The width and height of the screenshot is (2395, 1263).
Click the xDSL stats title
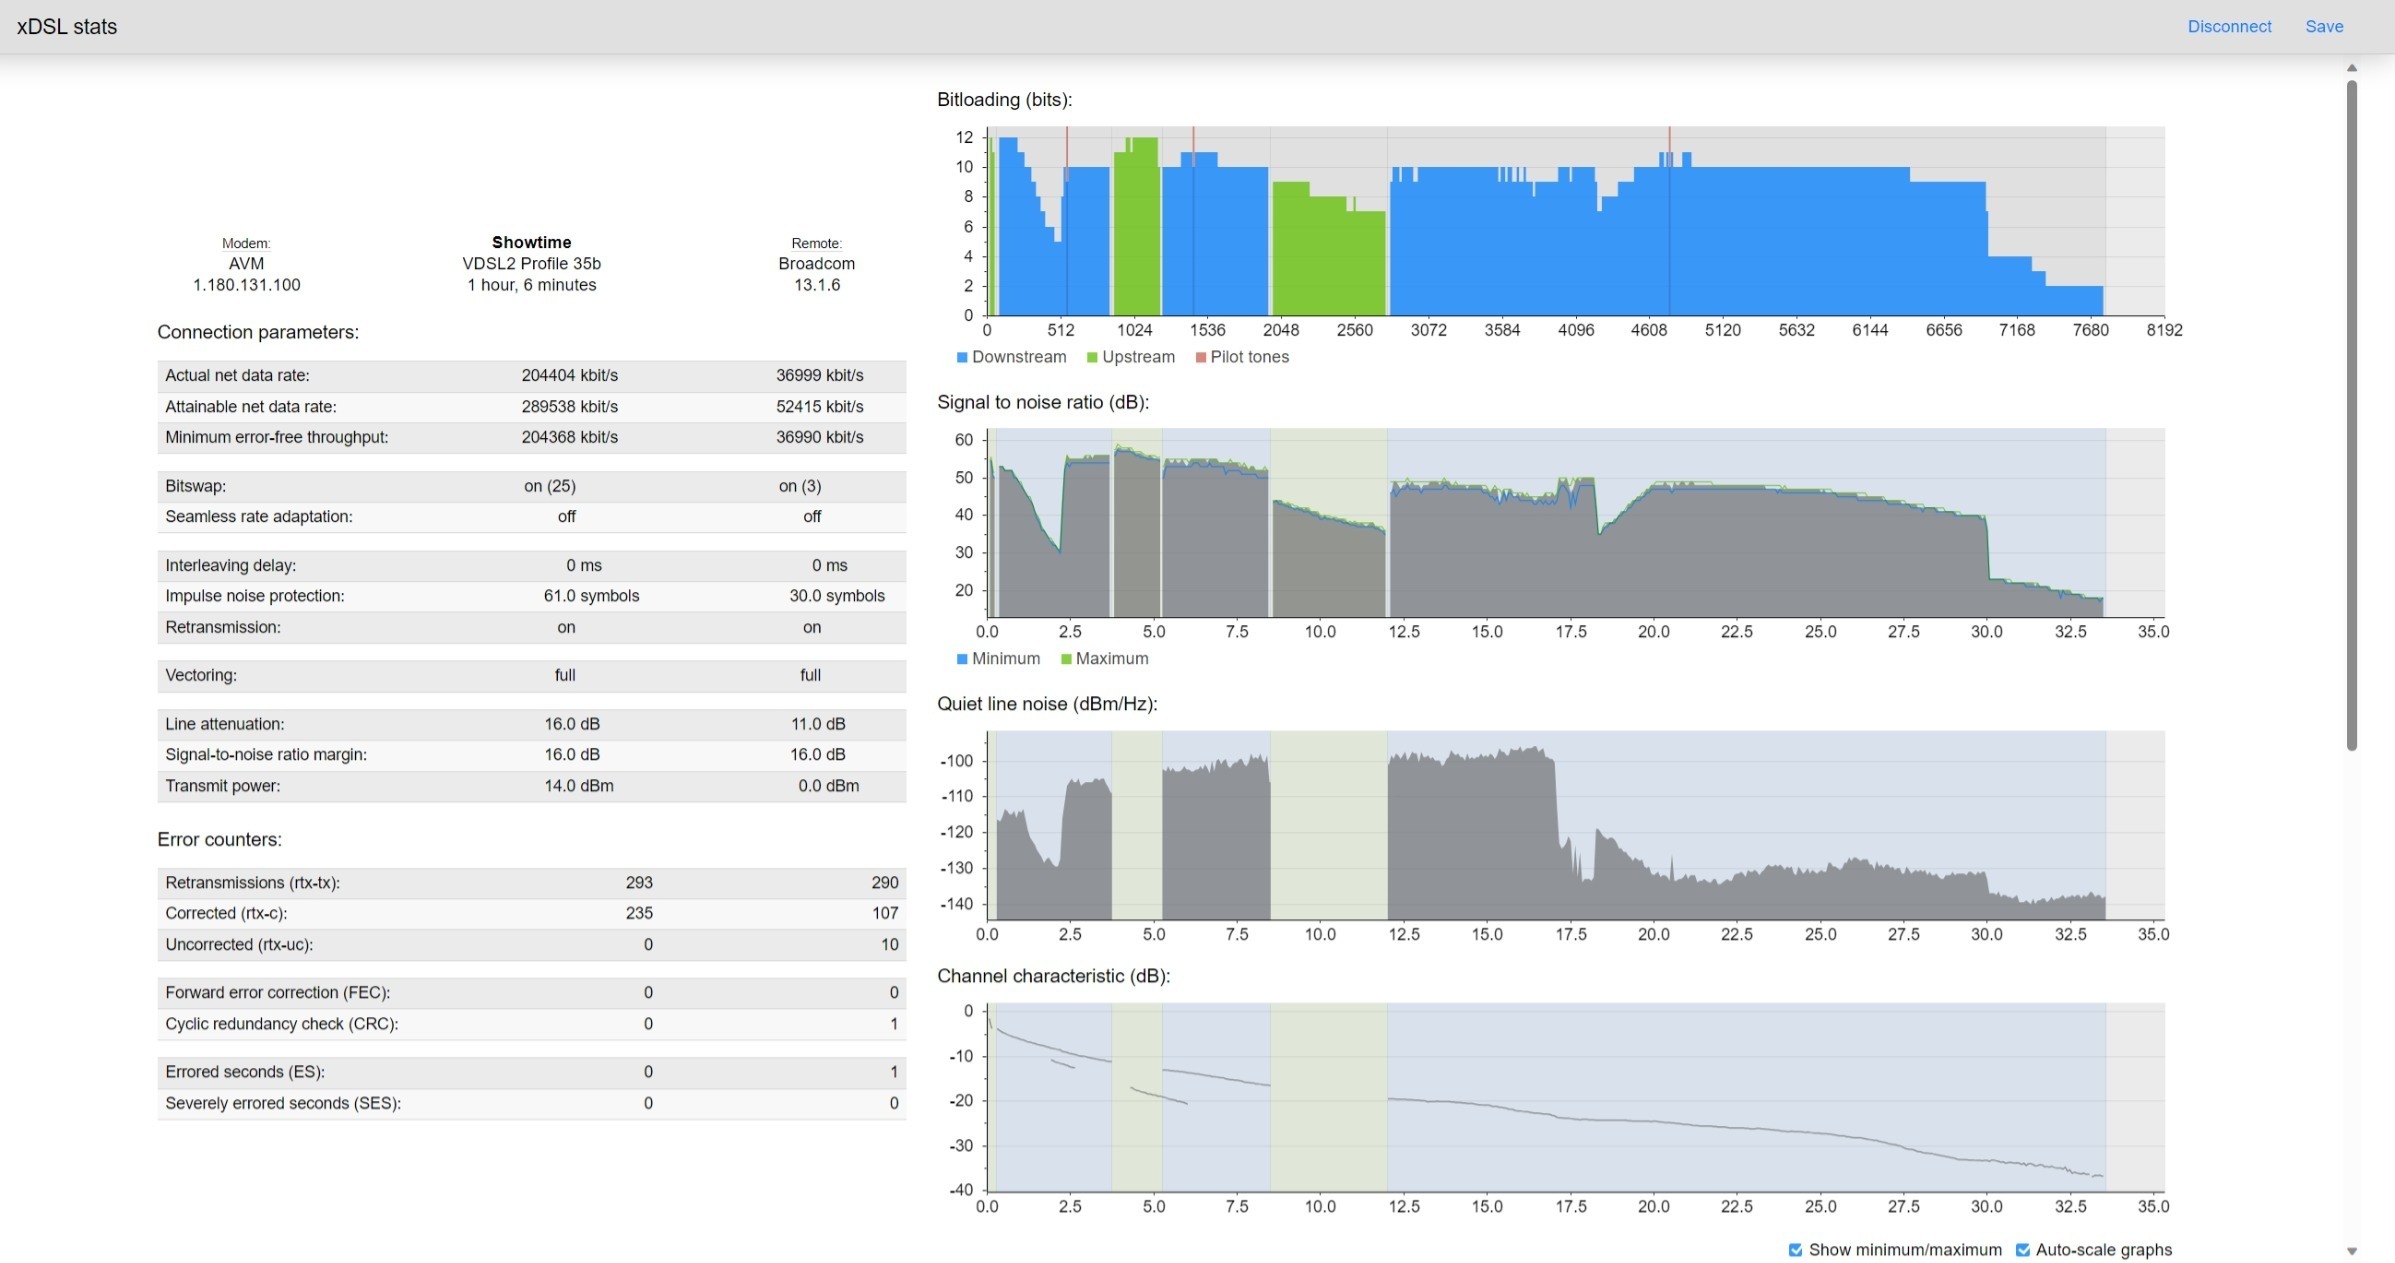[x=67, y=27]
